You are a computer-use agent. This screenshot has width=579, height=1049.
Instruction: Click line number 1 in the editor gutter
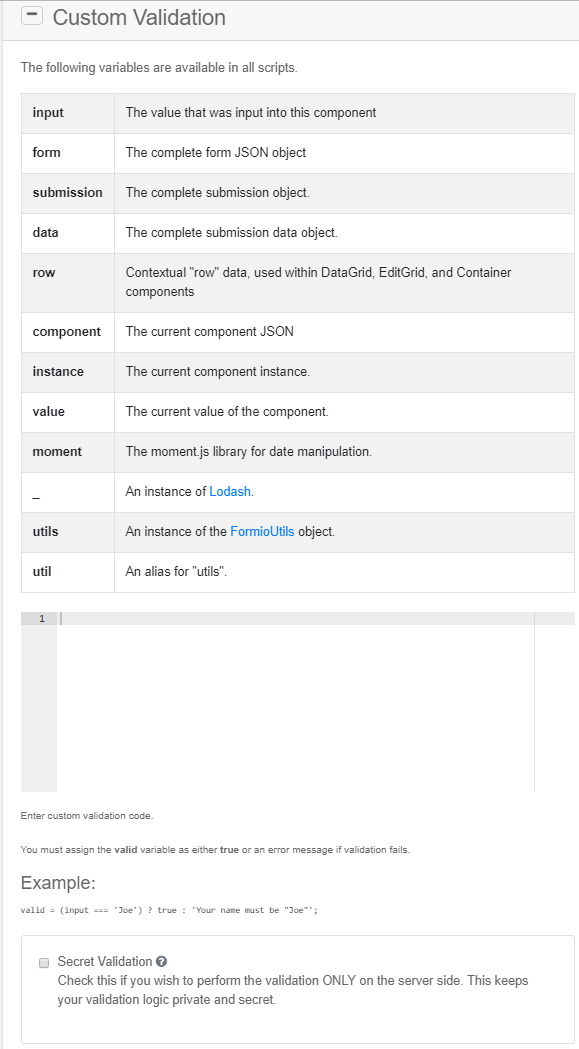point(41,618)
